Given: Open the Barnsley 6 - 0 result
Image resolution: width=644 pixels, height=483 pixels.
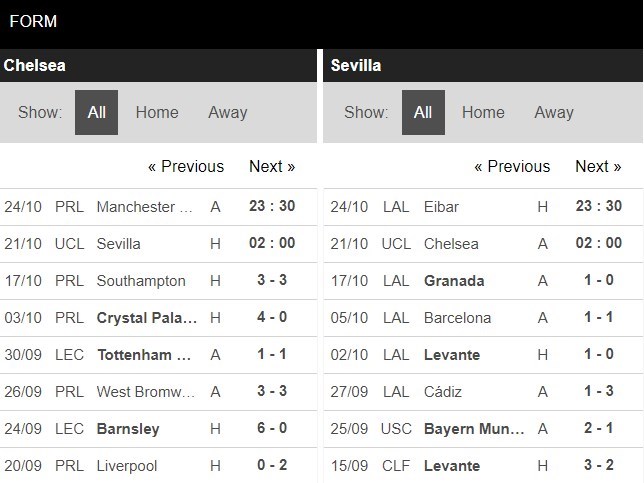Looking at the screenshot, I should tap(159, 429).
